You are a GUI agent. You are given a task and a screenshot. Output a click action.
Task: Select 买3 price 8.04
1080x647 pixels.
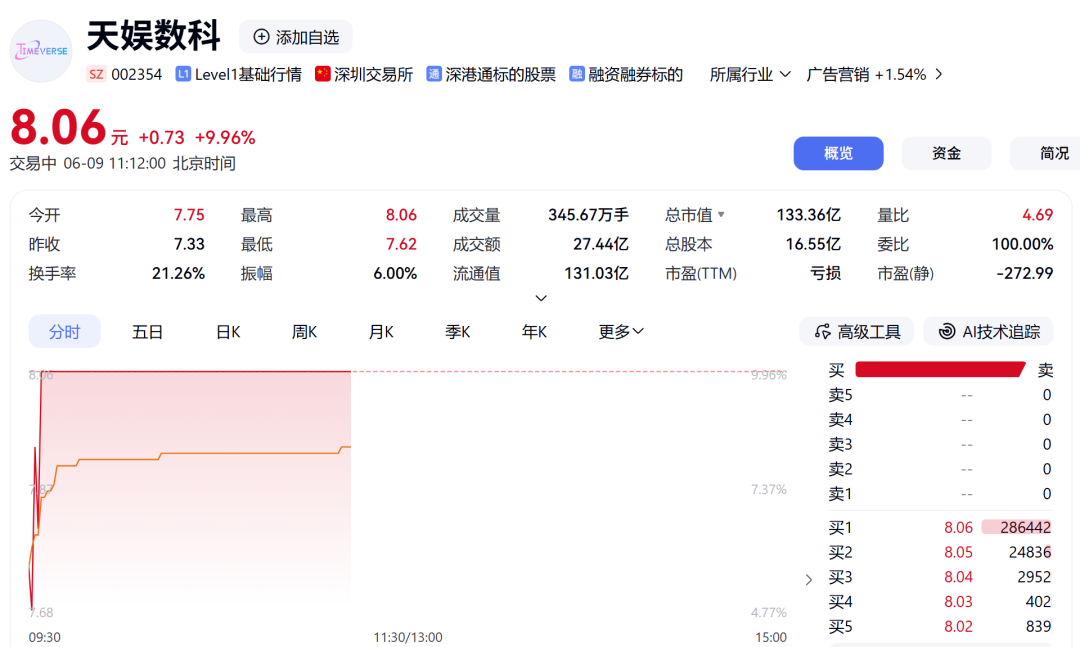[x=958, y=577]
